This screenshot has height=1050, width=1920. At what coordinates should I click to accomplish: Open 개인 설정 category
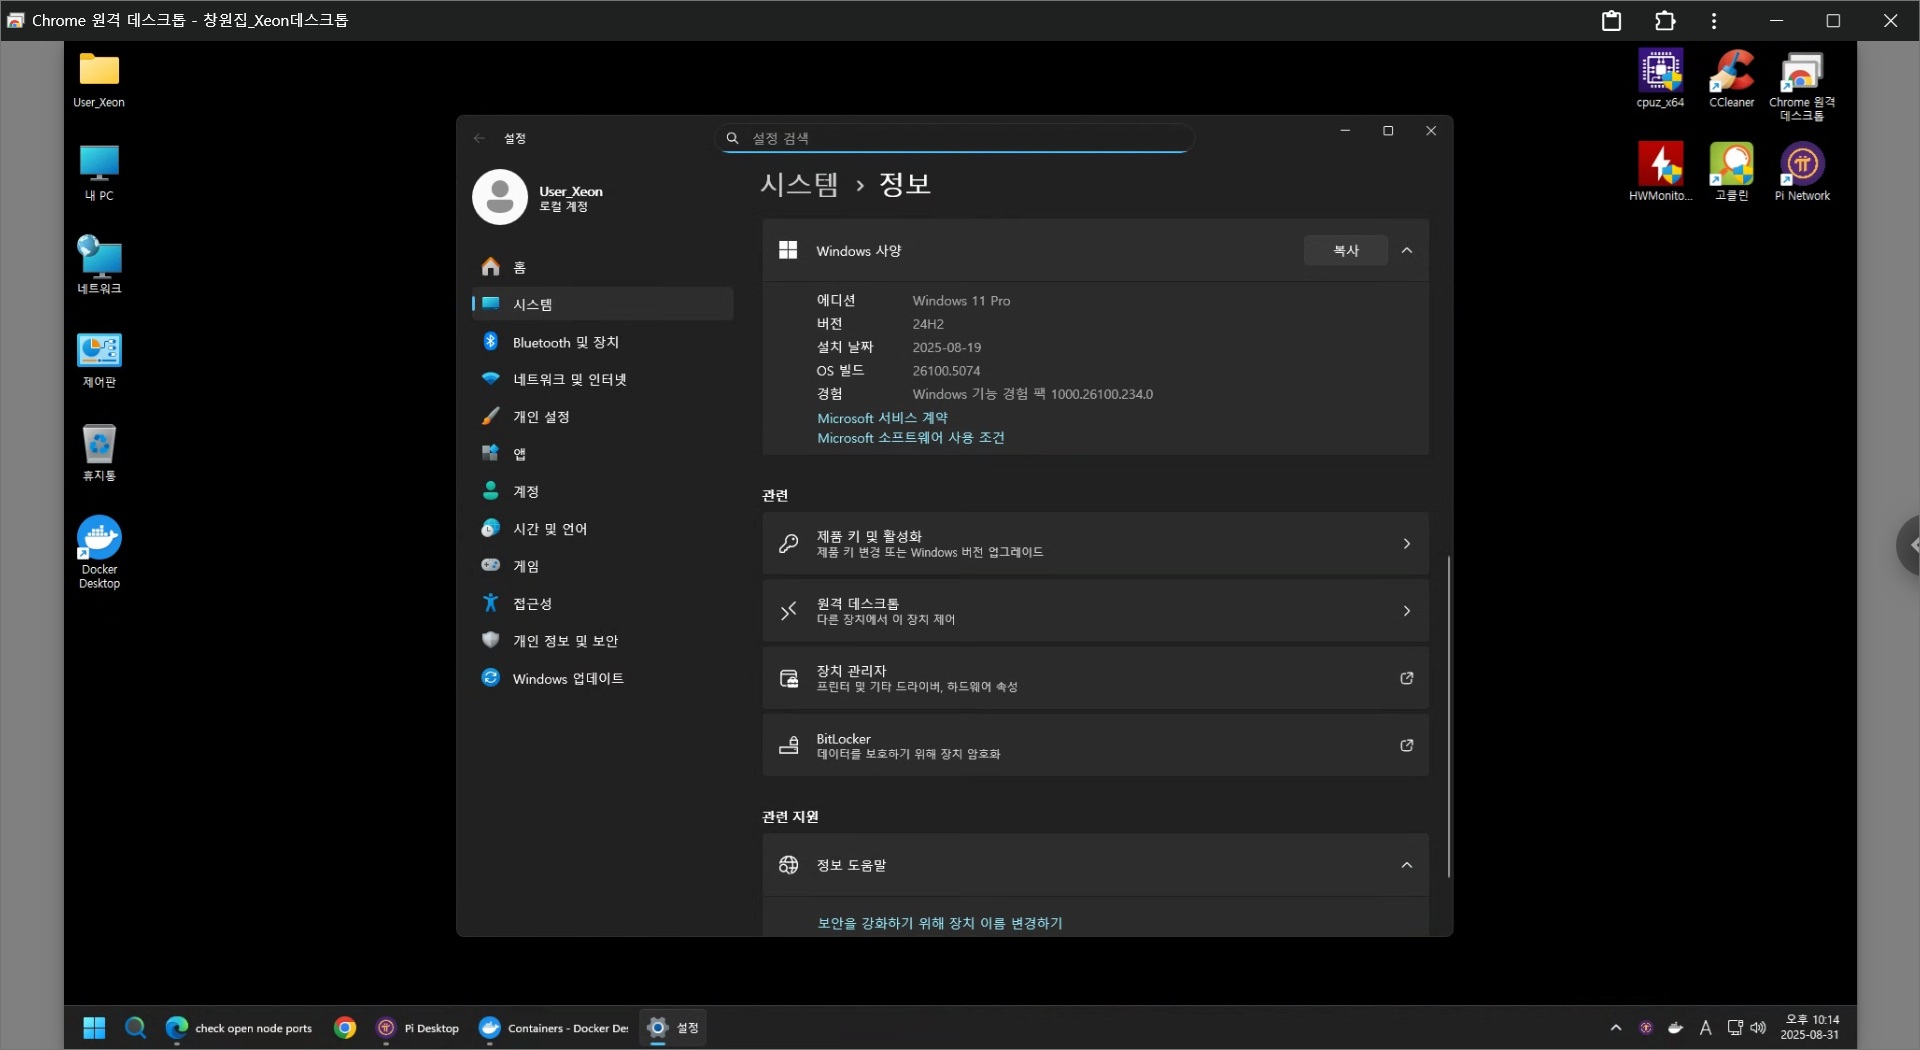point(602,416)
